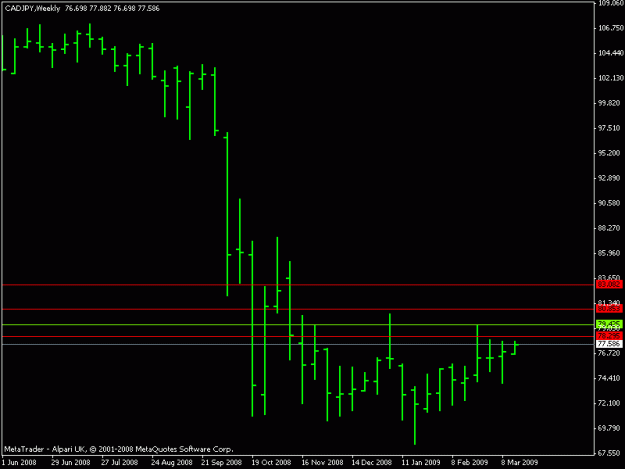This screenshot has width=625, height=469.
Task: Click the most recent weekly bar on the chart
Action: 515,348
